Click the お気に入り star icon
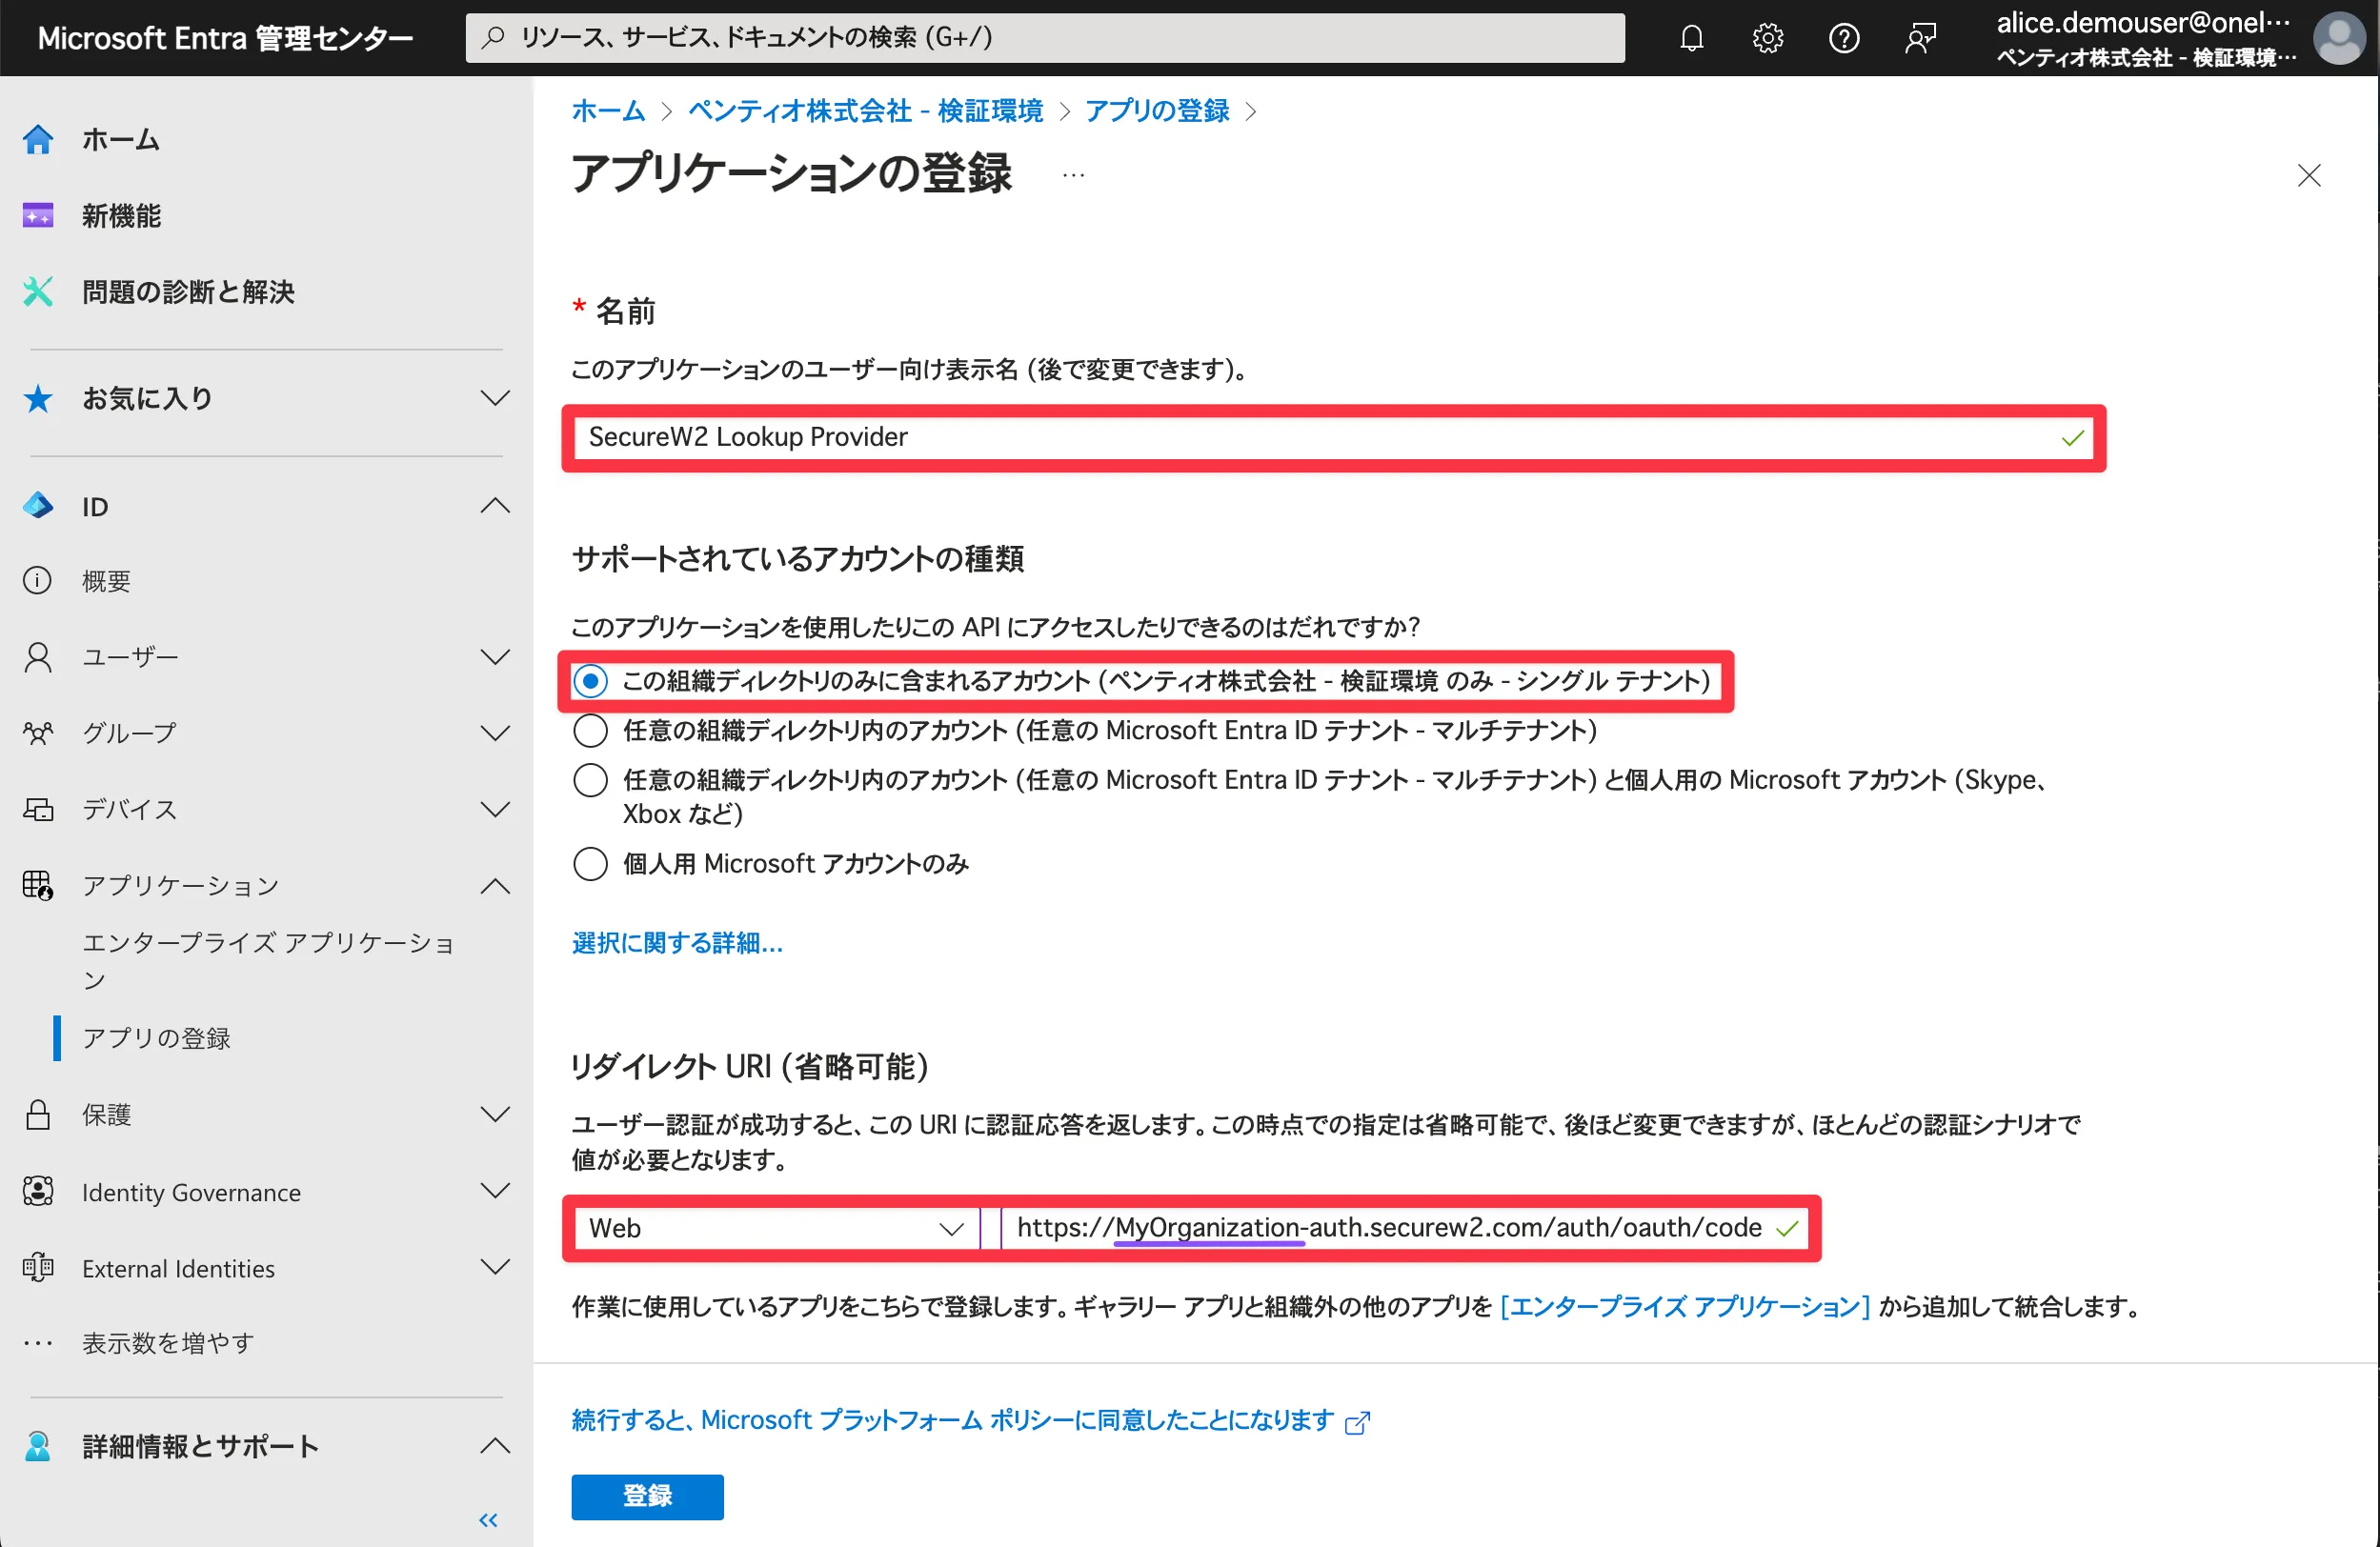Screen dimensions: 2380x1547 (38, 398)
